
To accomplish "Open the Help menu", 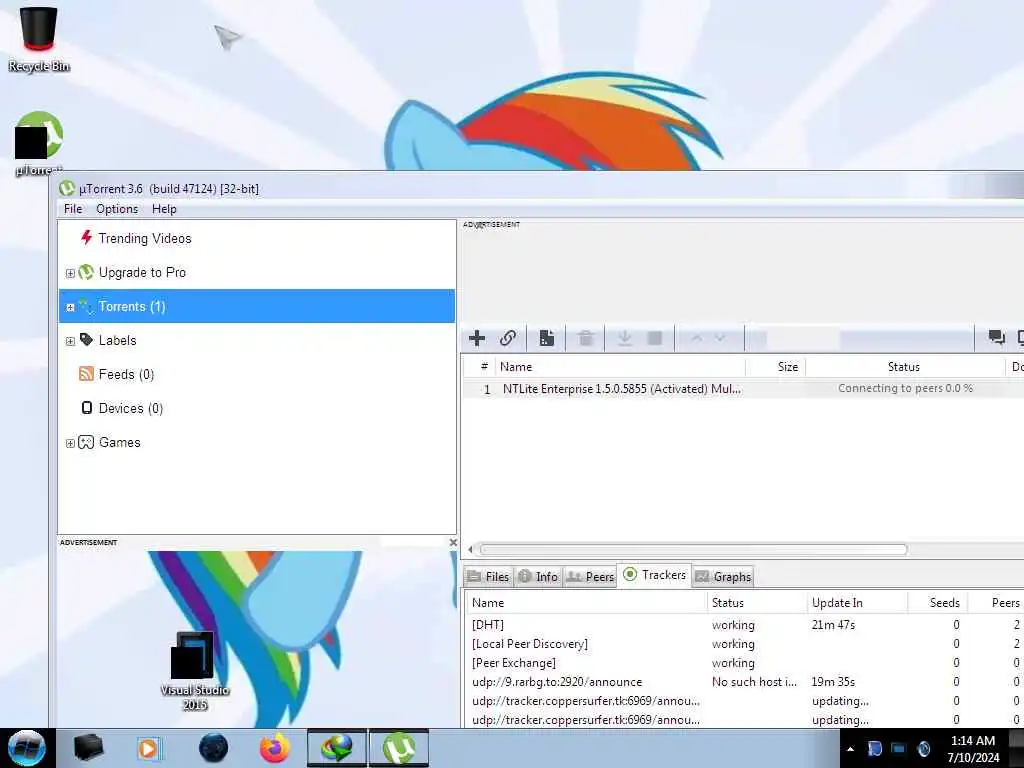I will point(164,209).
